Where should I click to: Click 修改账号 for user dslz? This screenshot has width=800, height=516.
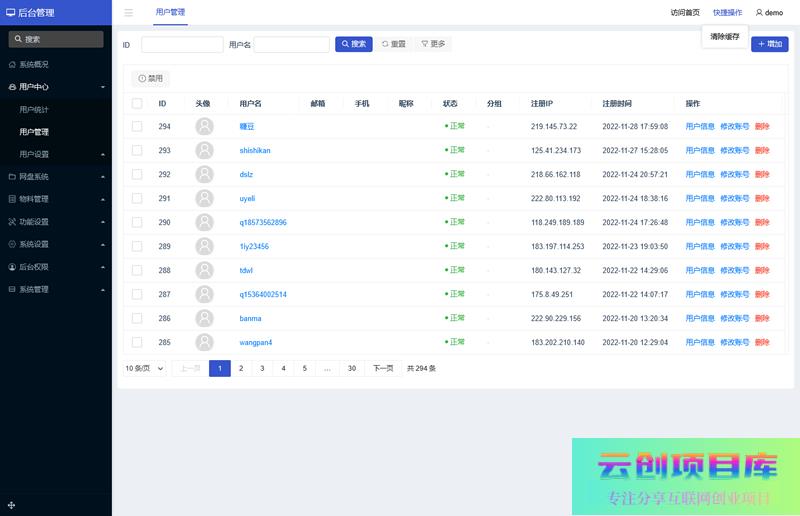734,174
